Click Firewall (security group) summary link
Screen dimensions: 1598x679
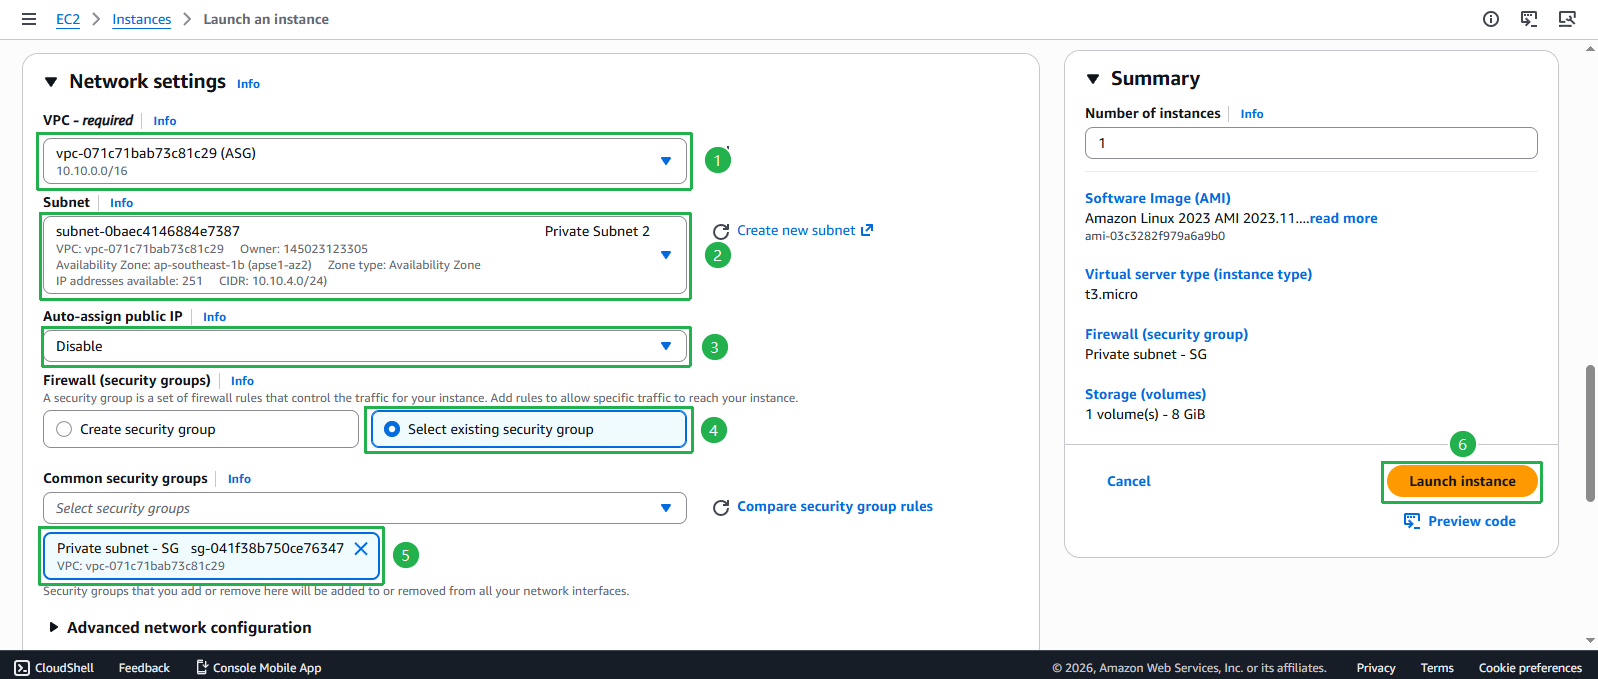click(1166, 334)
